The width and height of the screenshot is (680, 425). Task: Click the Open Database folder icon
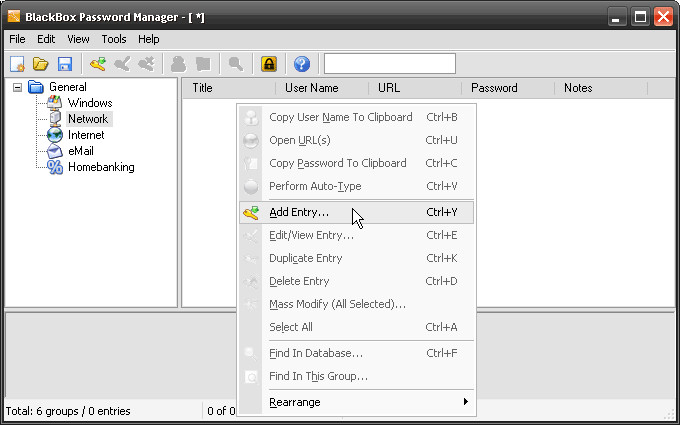[41, 64]
